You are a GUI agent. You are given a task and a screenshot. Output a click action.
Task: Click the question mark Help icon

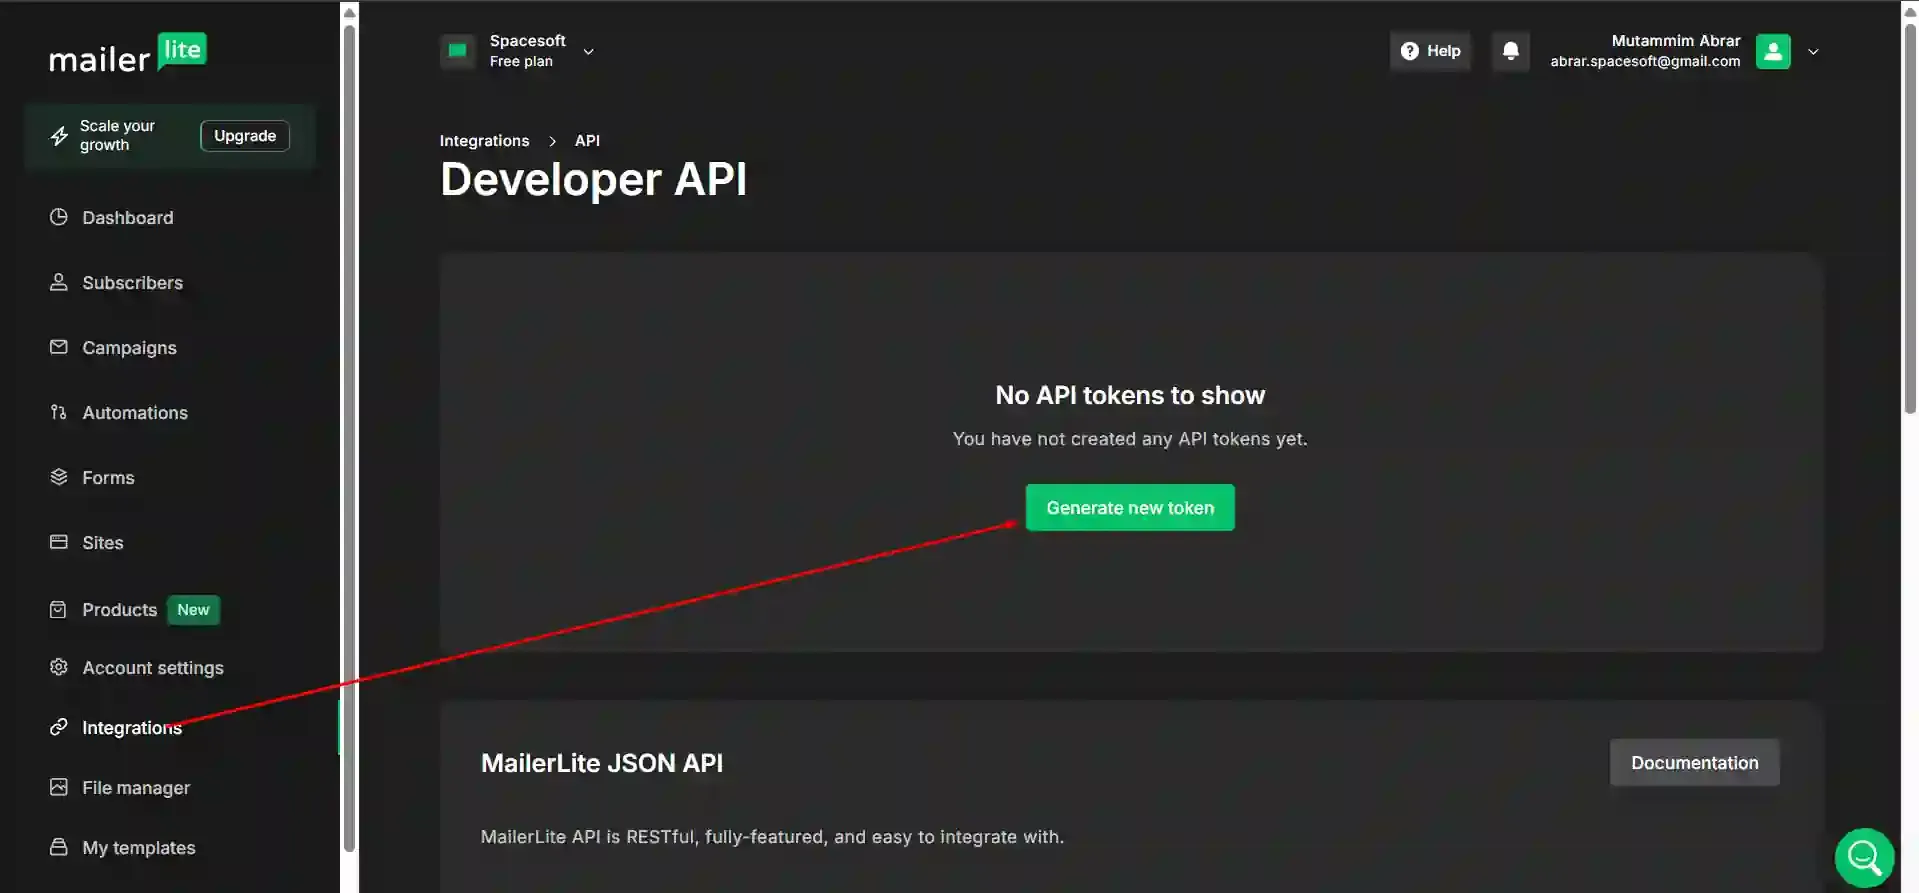tap(1410, 51)
